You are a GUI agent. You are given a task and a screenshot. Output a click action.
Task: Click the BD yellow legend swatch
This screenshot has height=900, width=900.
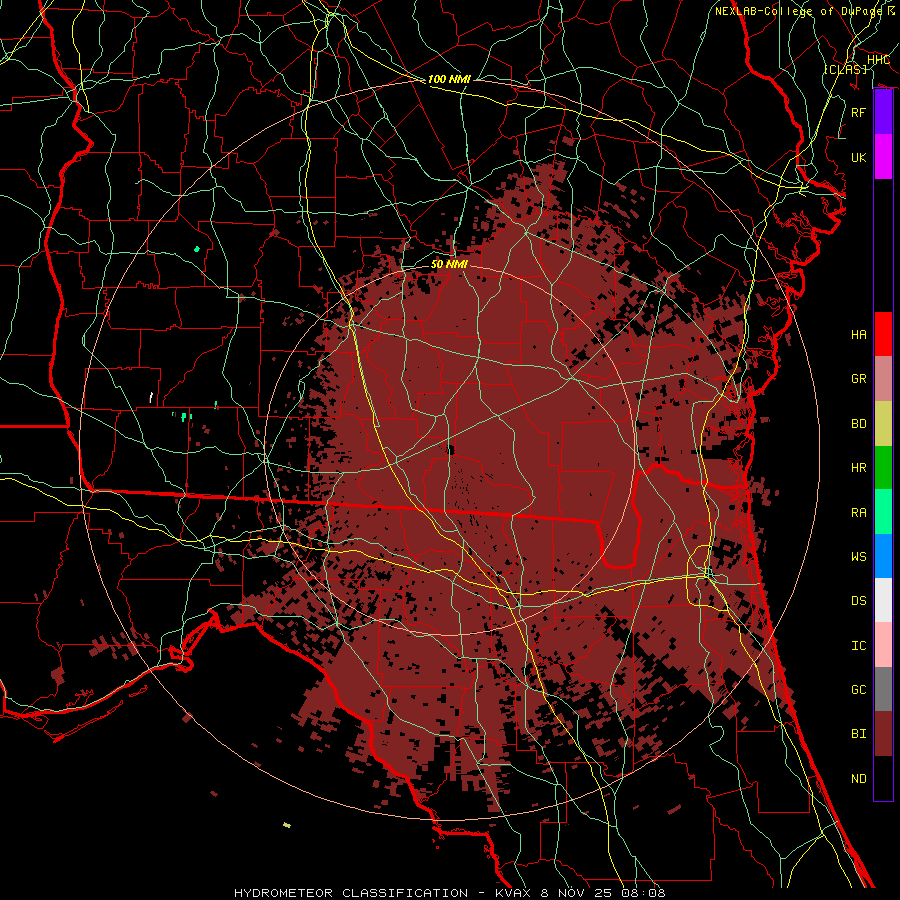pos(883,423)
